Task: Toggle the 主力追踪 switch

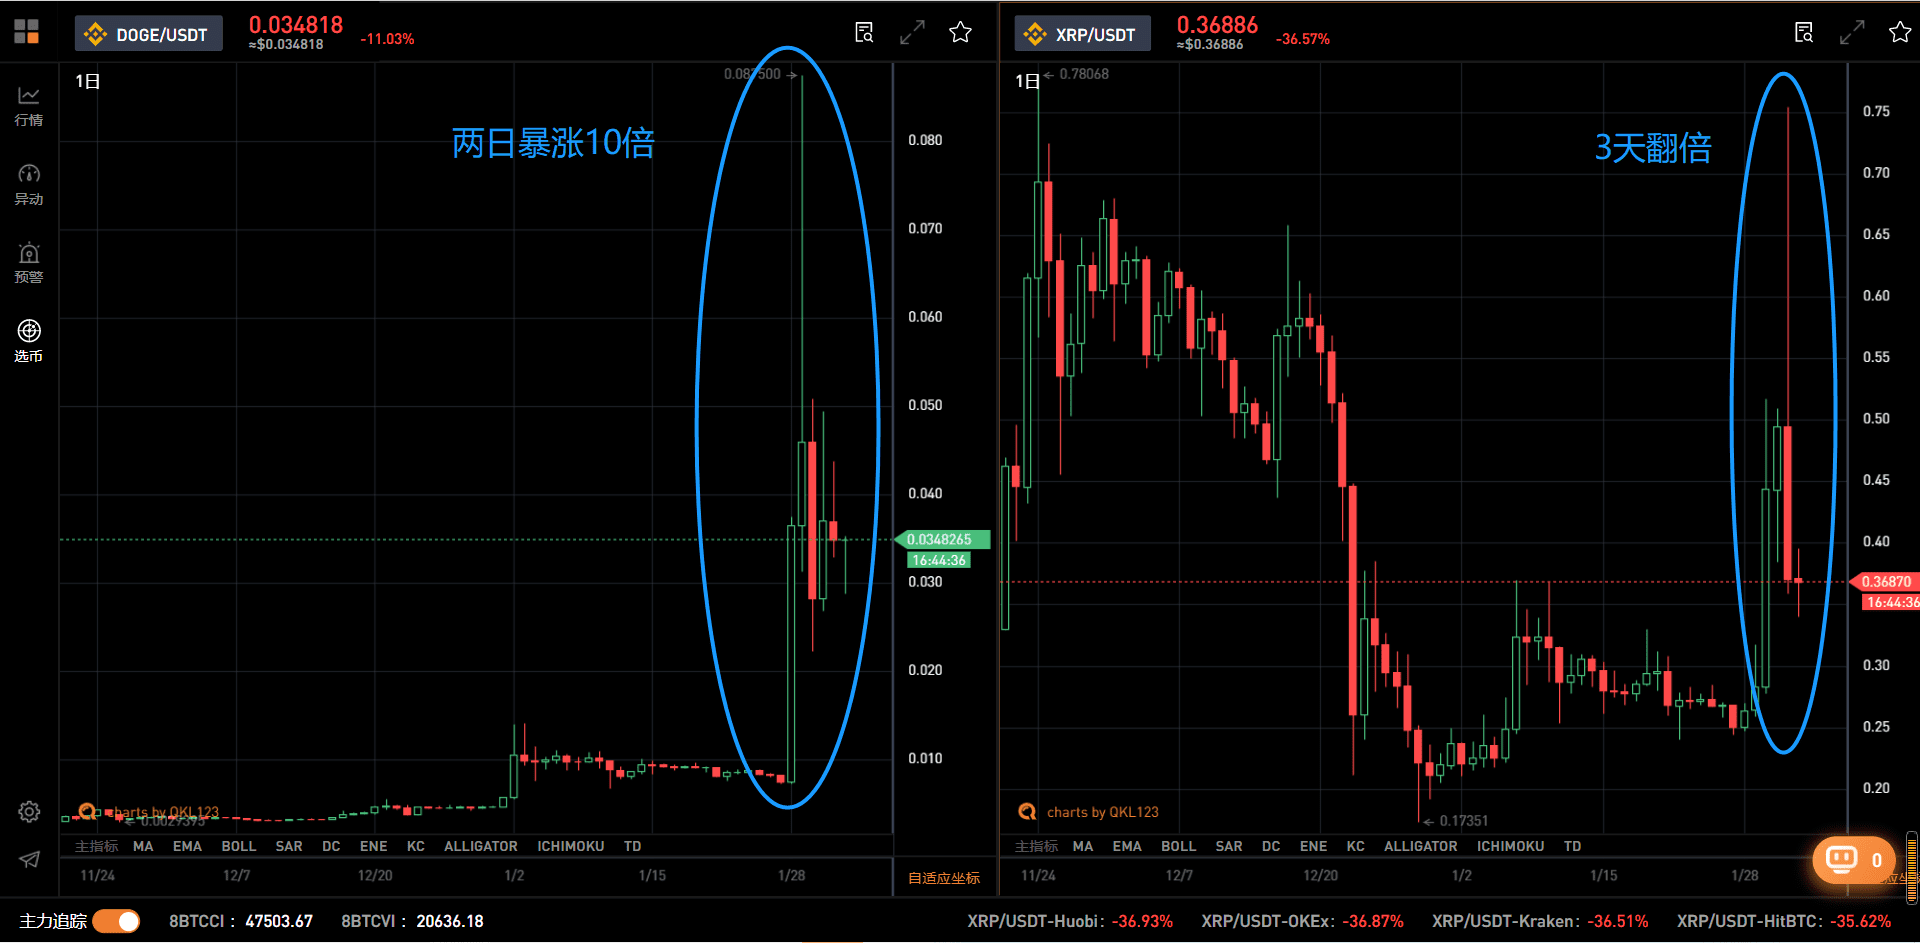Action: (x=117, y=921)
